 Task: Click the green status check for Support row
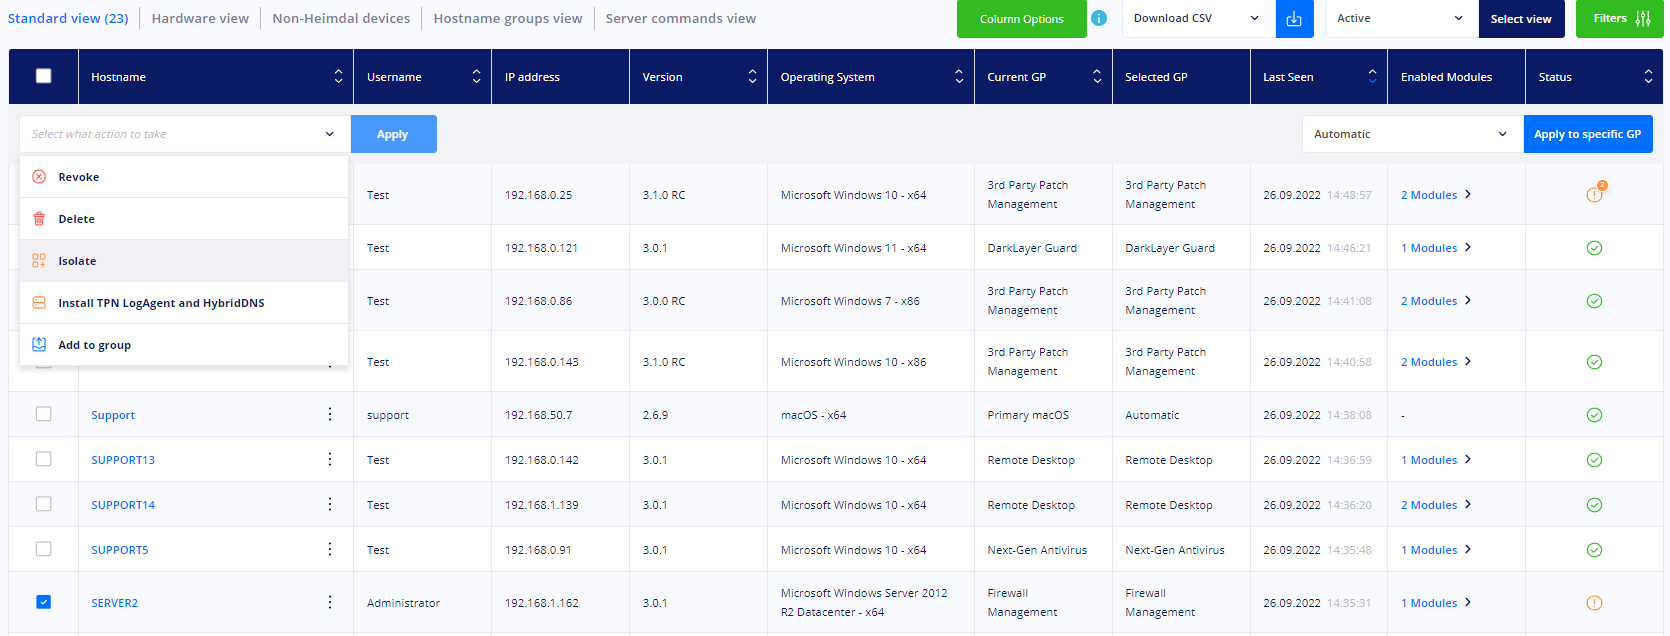[x=1595, y=415]
